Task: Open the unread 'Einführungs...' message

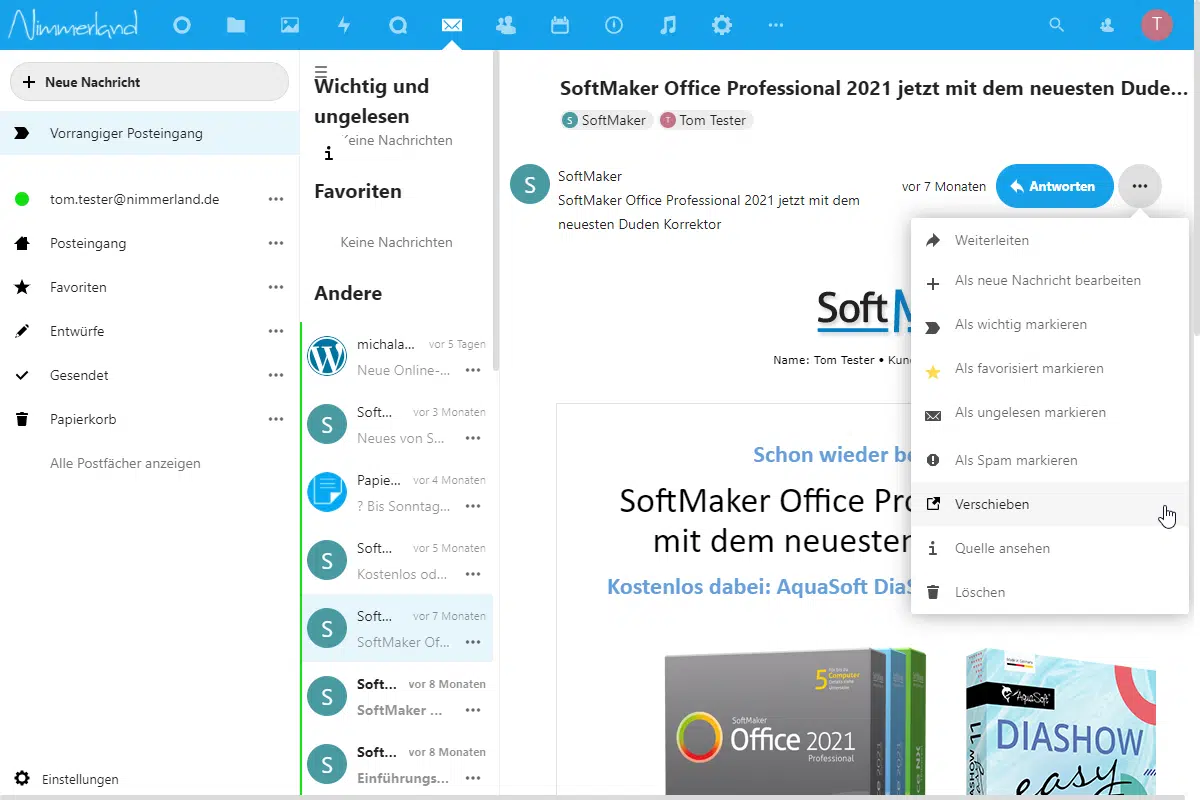Action: click(x=397, y=764)
